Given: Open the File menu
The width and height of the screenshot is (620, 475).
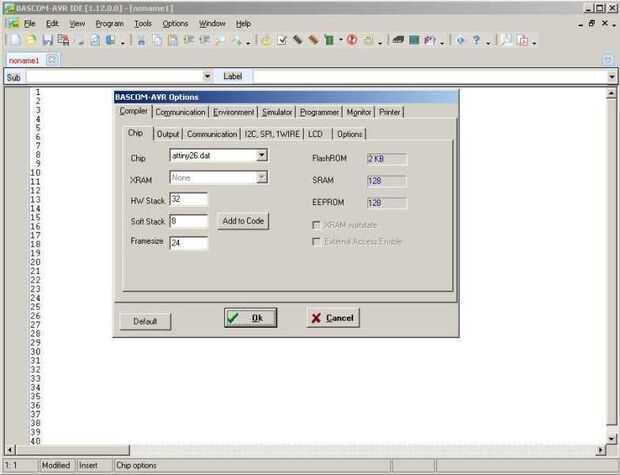Looking at the screenshot, I should [30, 24].
